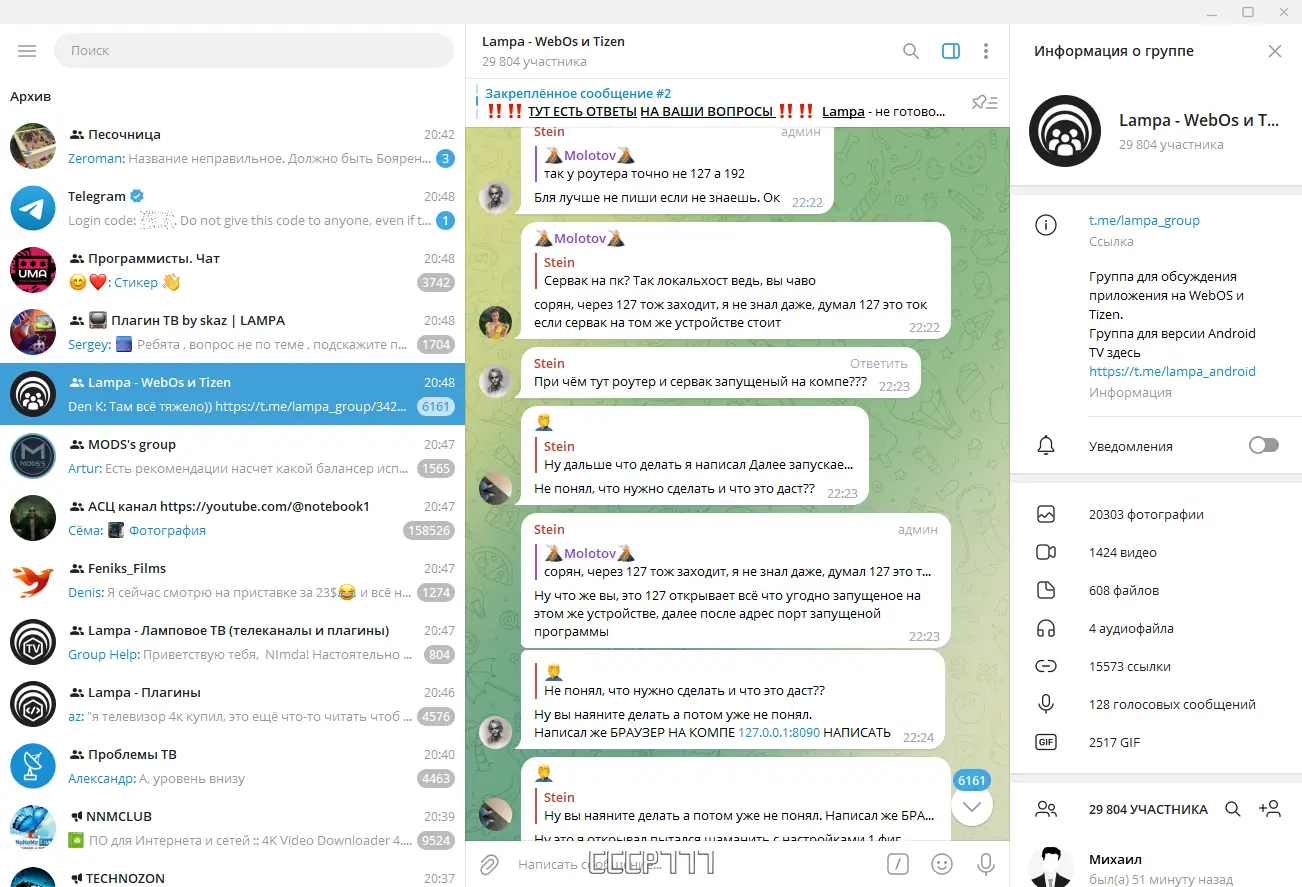The image size is (1302, 887).
Task: Open the three-dot chat menu
Action: point(986,50)
